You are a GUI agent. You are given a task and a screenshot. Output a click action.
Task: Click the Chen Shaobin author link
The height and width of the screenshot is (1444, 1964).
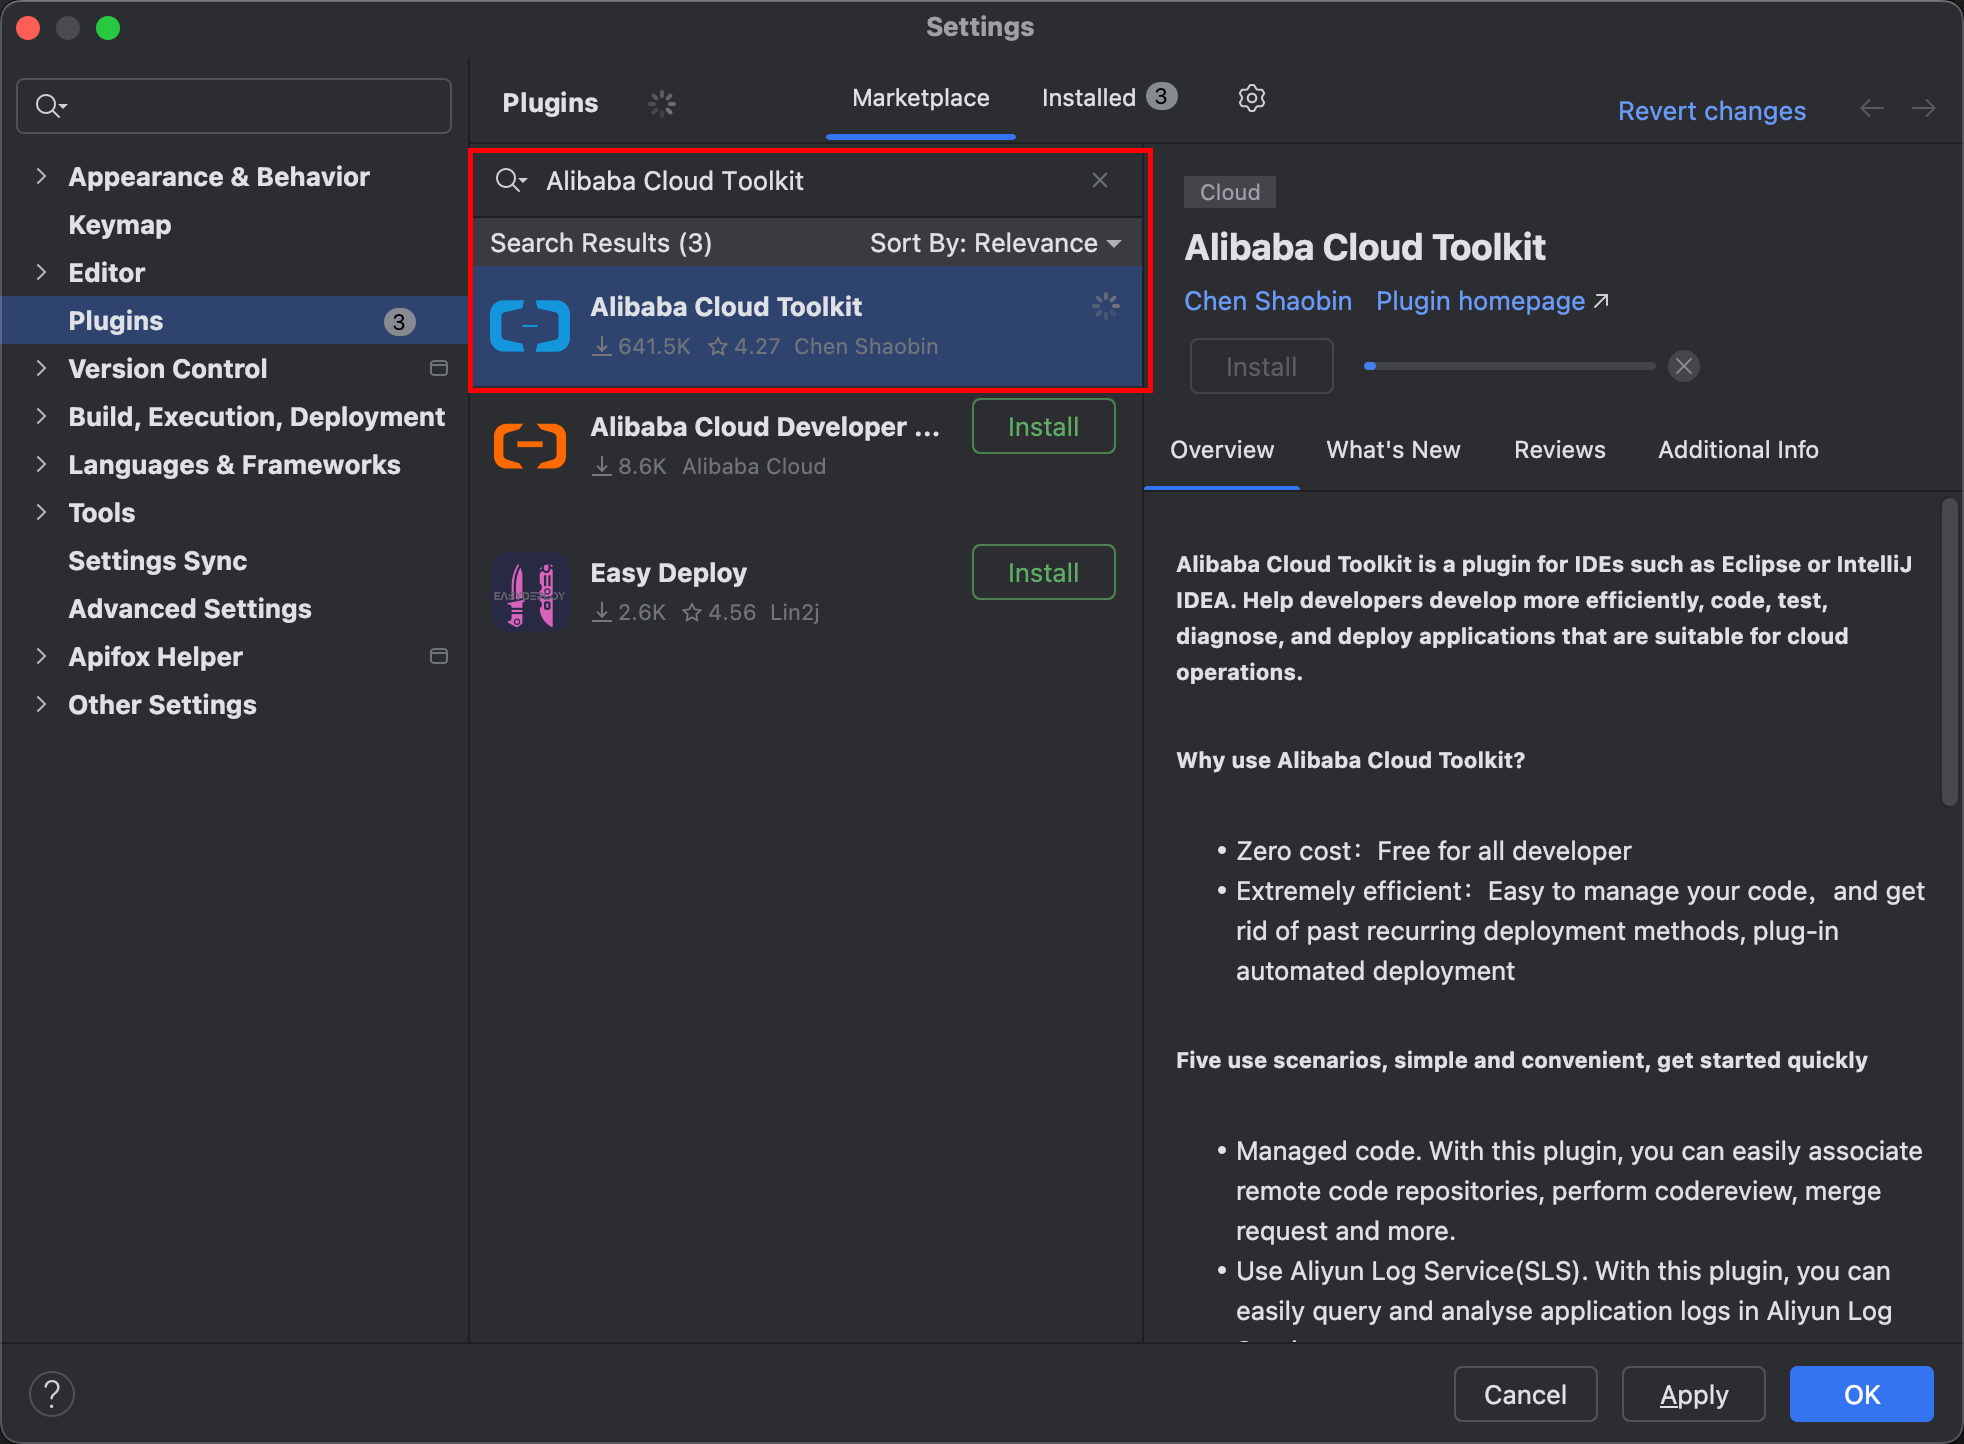click(x=1269, y=302)
